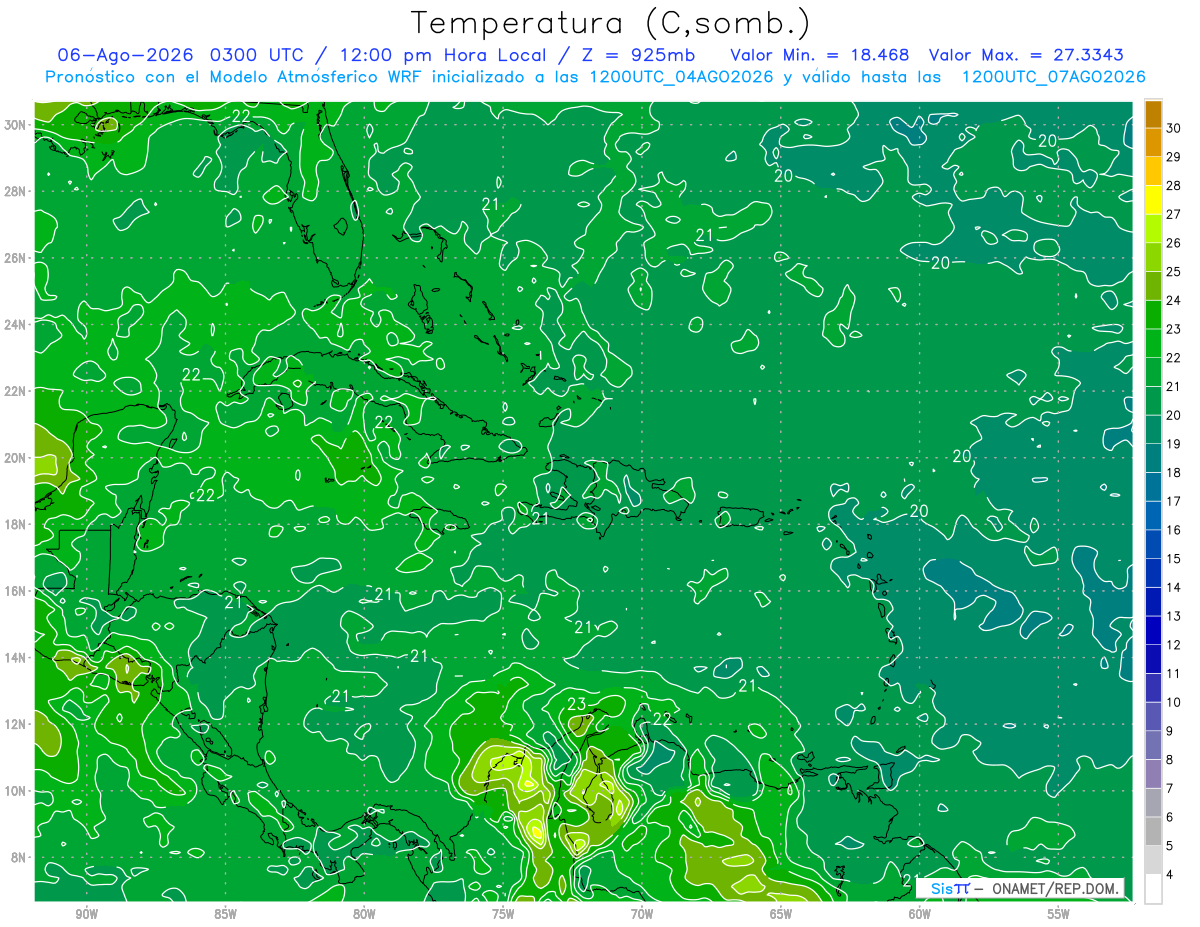Viewport: 1200px width, 927px height.
Task: Click the "16N" latitude axis label
Action: pyautogui.click(x=14, y=591)
